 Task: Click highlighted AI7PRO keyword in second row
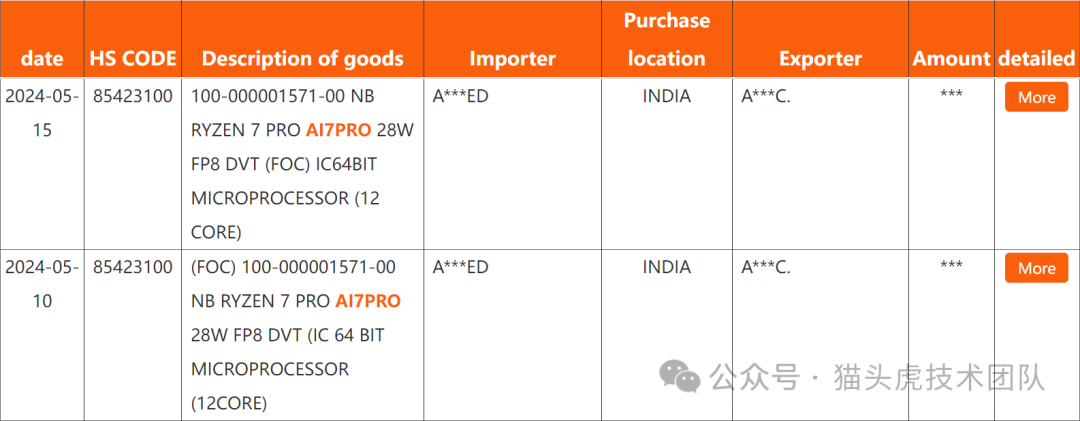tap(368, 301)
